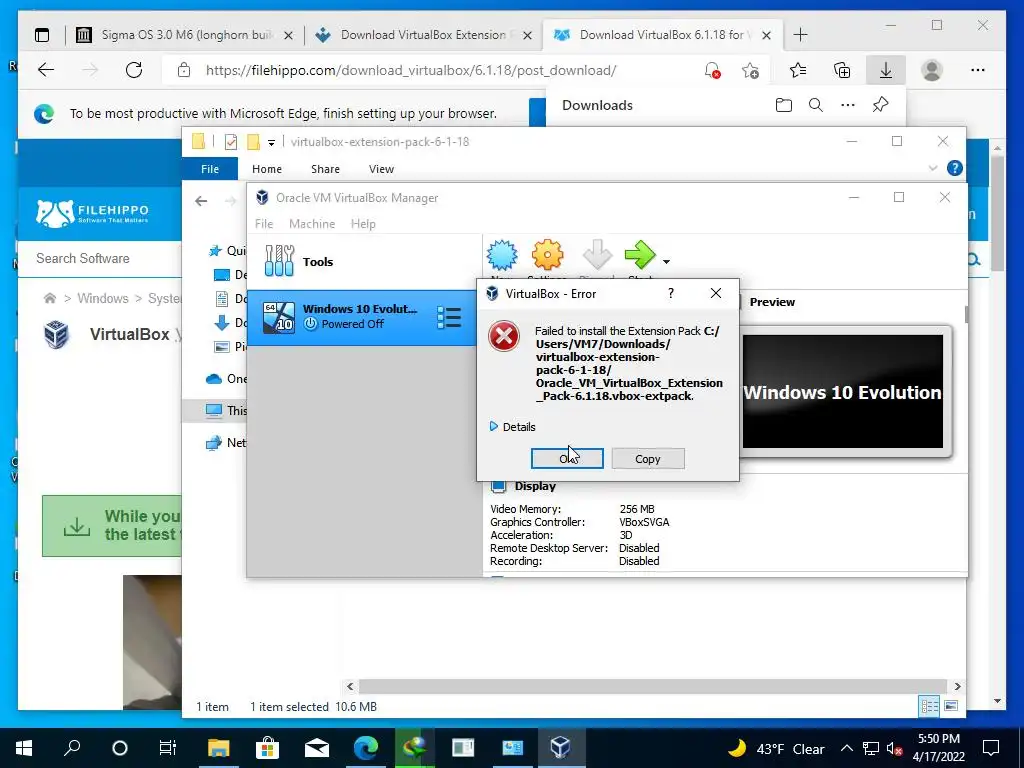Click OK in the VirtualBox error dialog
This screenshot has height=768, width=1024.
567,458
